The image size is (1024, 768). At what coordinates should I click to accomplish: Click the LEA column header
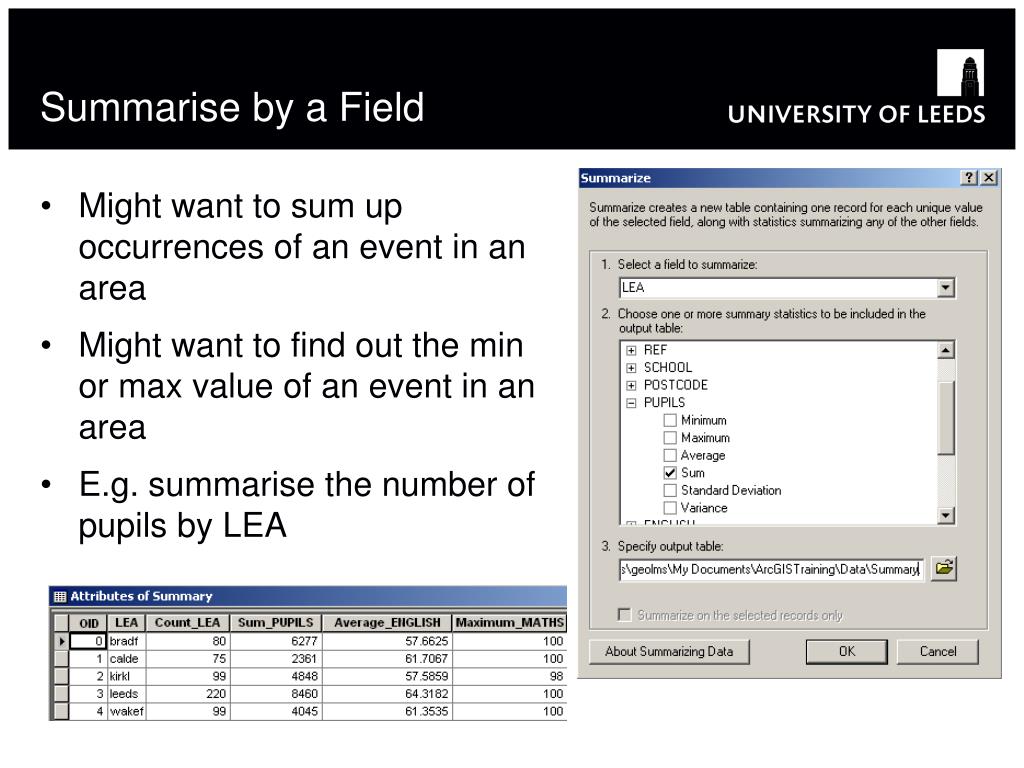[x=126, y=623]
